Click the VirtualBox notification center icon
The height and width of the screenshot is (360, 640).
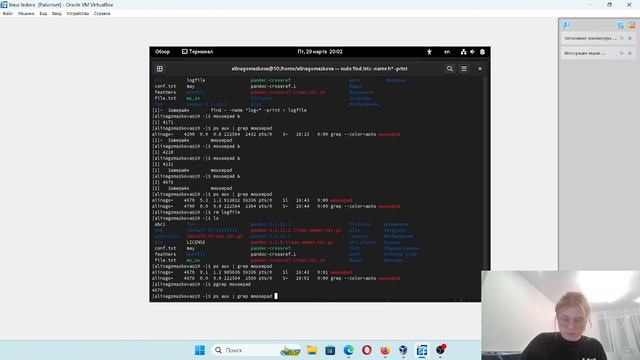[566, 25]
